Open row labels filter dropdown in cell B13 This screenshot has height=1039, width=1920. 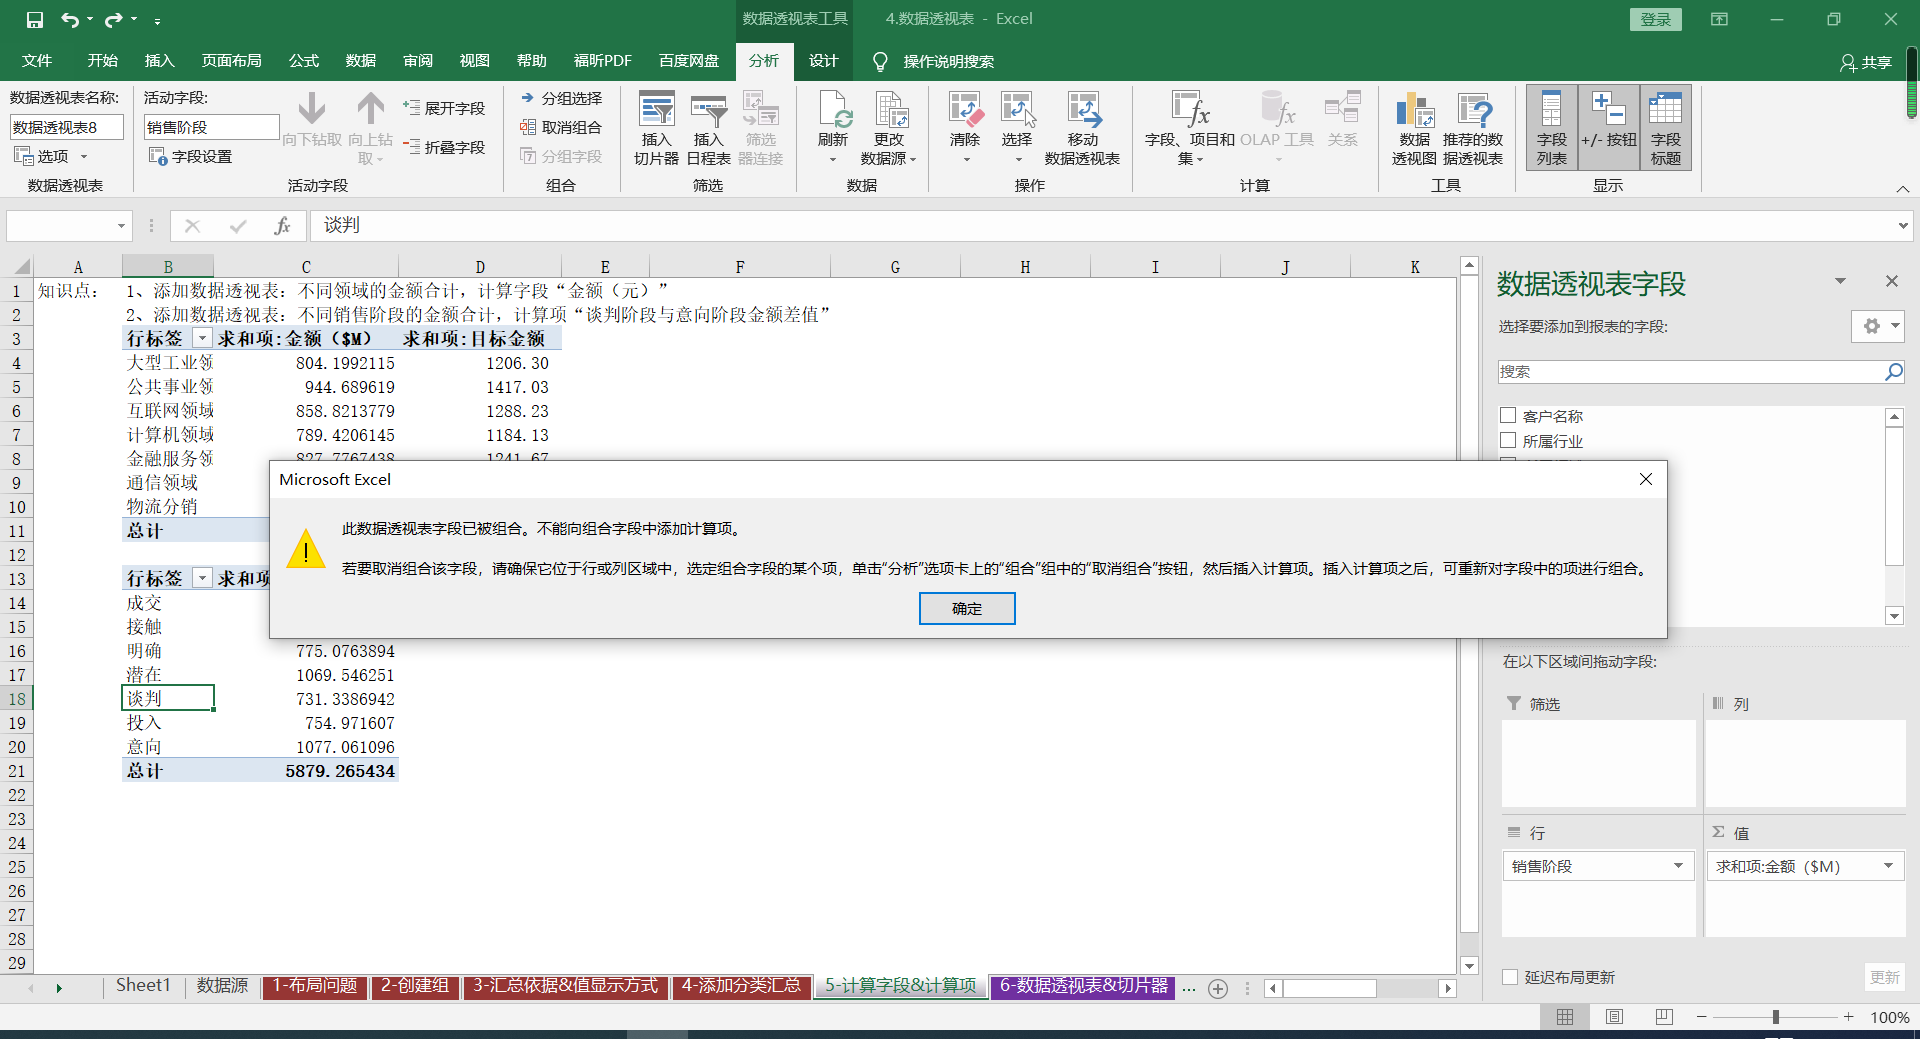click(x=202, y=579)
